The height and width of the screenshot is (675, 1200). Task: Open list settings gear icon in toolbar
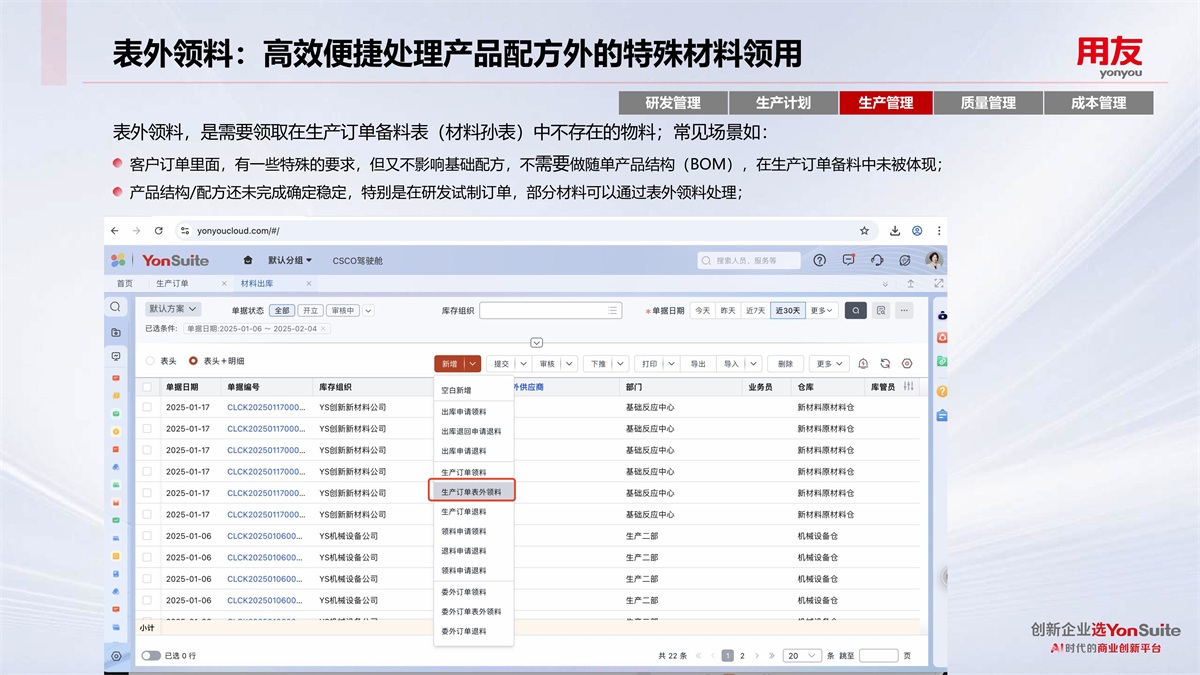(907, 364)
